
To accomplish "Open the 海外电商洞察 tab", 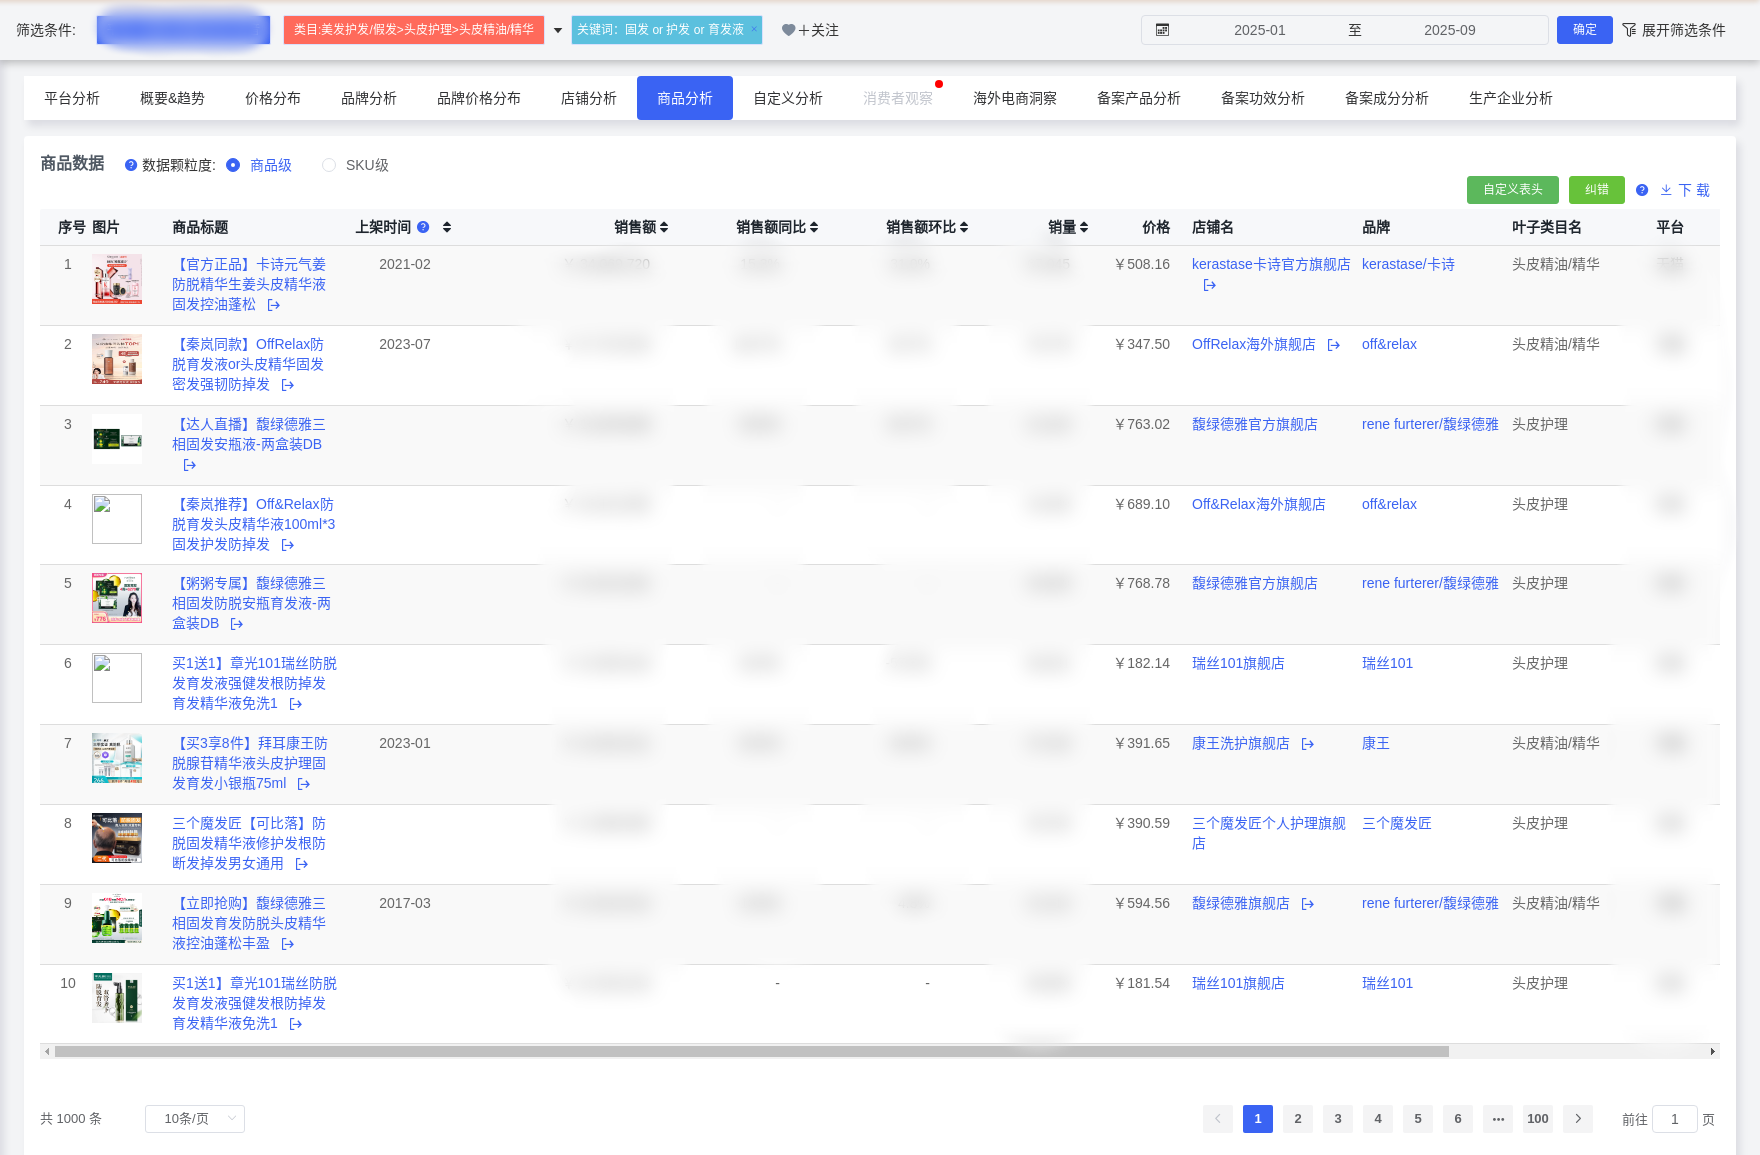I will click(x=1013, y=97).
